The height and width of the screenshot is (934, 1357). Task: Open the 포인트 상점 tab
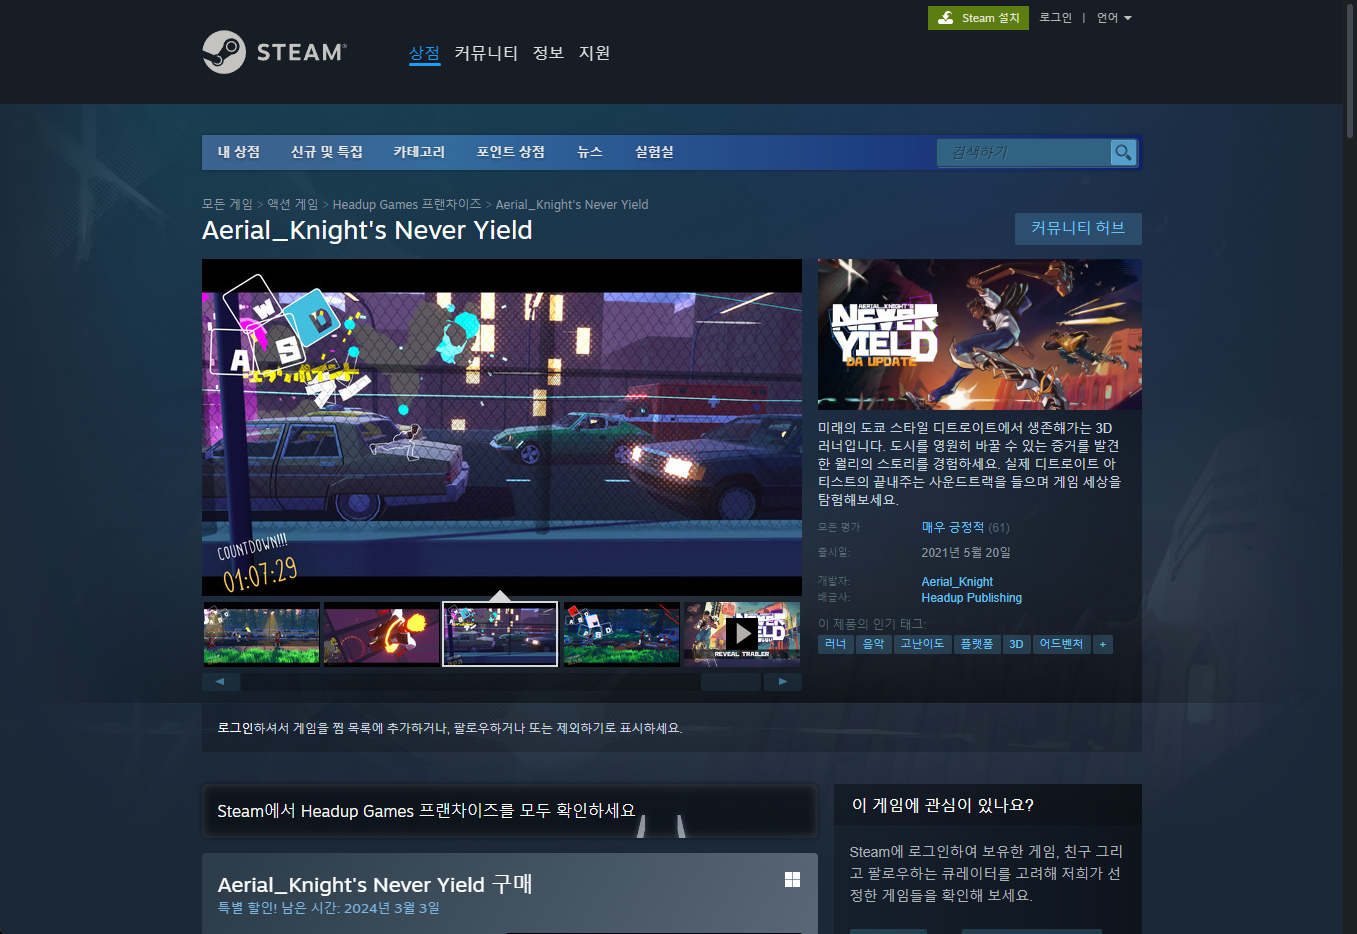[x=511, y=152]
